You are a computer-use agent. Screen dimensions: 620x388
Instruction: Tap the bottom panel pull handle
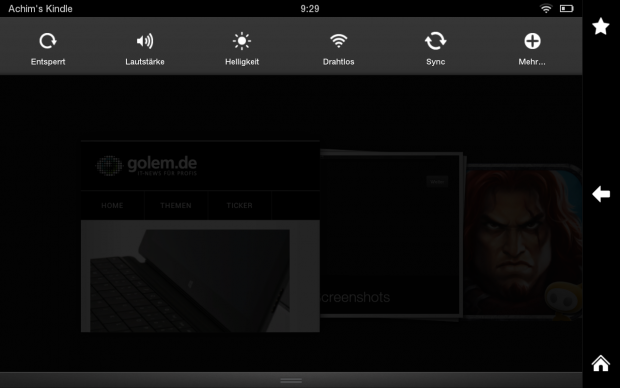pyautogui.click(x=291, y=380)
